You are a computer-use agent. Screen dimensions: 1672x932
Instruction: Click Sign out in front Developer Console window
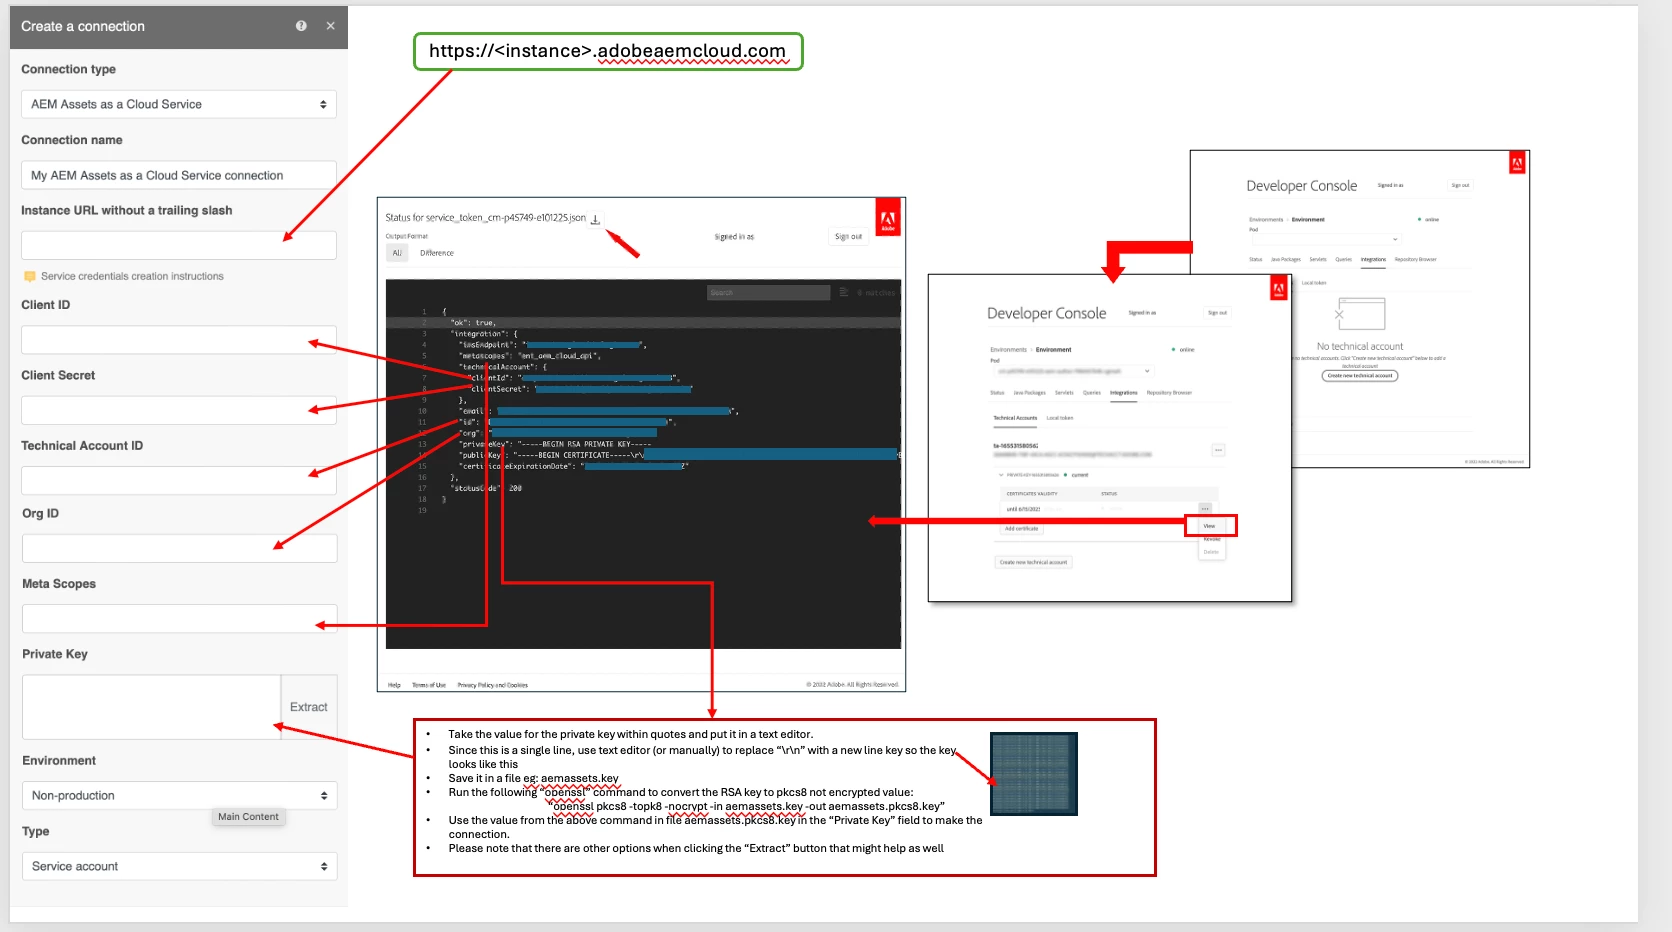(1217, 313)
